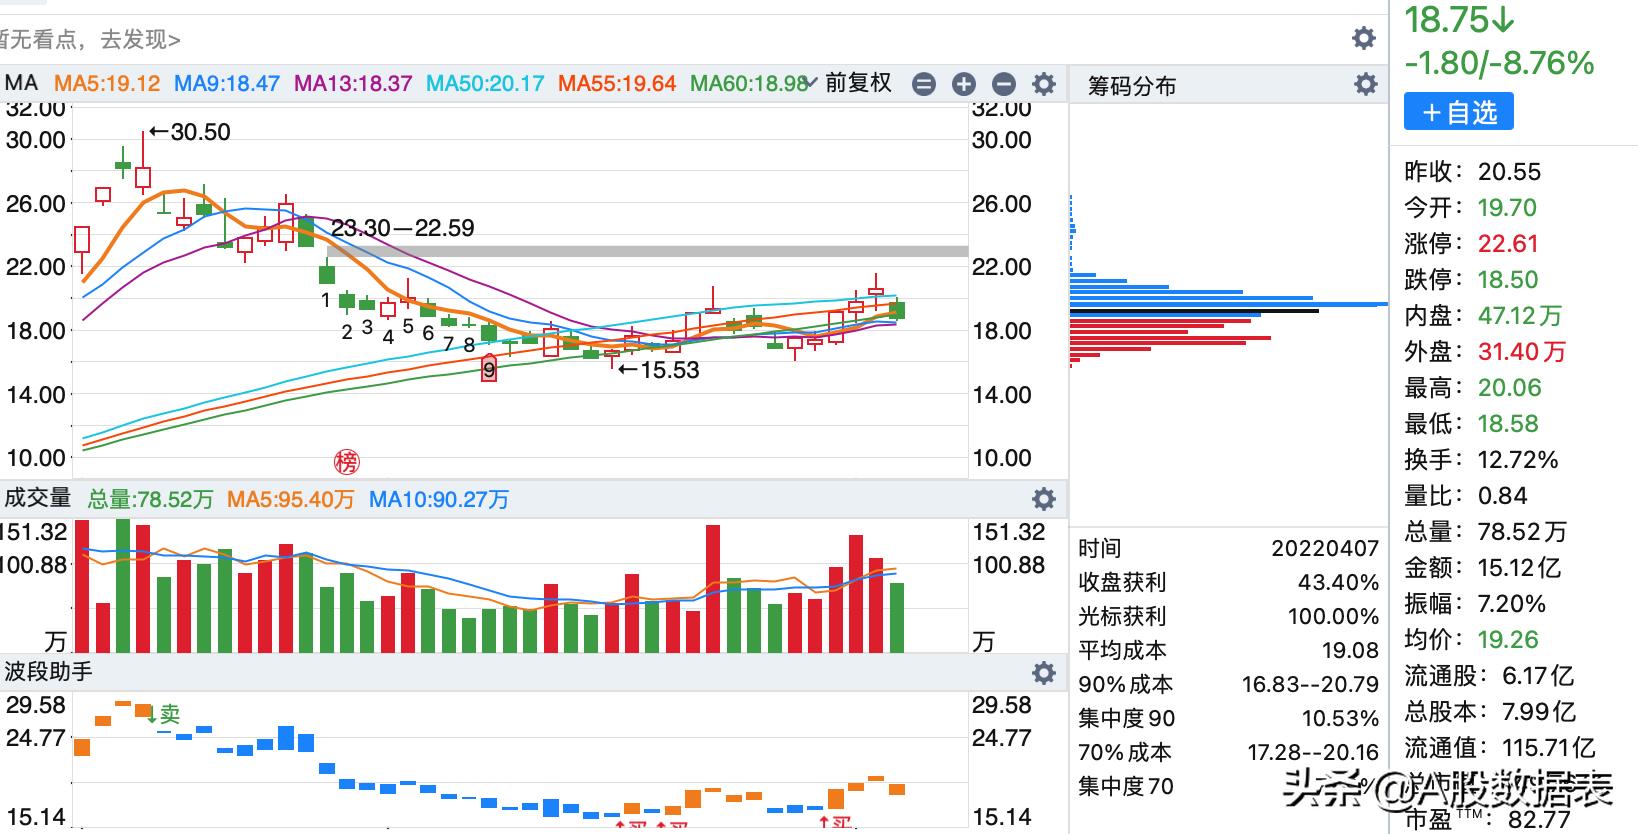Viewport: 1638px width, 834px height.
Task: Click 总股本 value 7.99亿
Action: (x=1540, y=712)
